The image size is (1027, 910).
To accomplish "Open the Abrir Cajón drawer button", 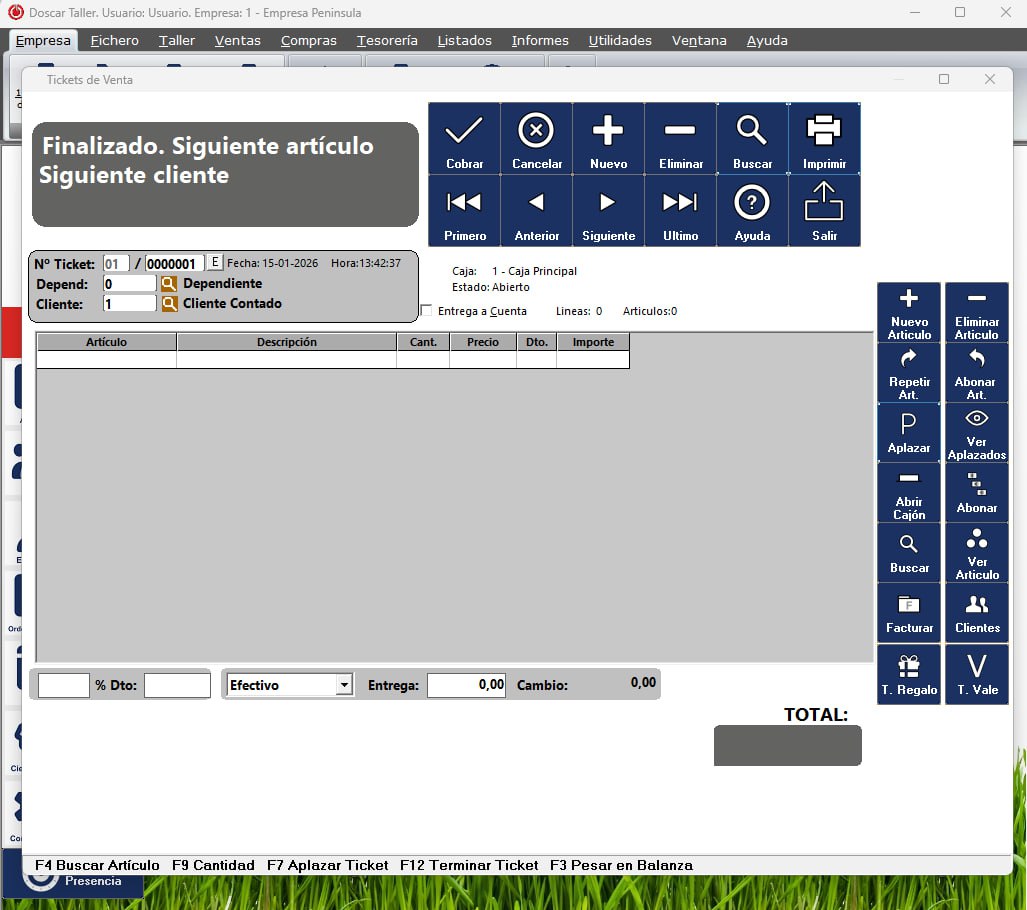I will (909, 492).
